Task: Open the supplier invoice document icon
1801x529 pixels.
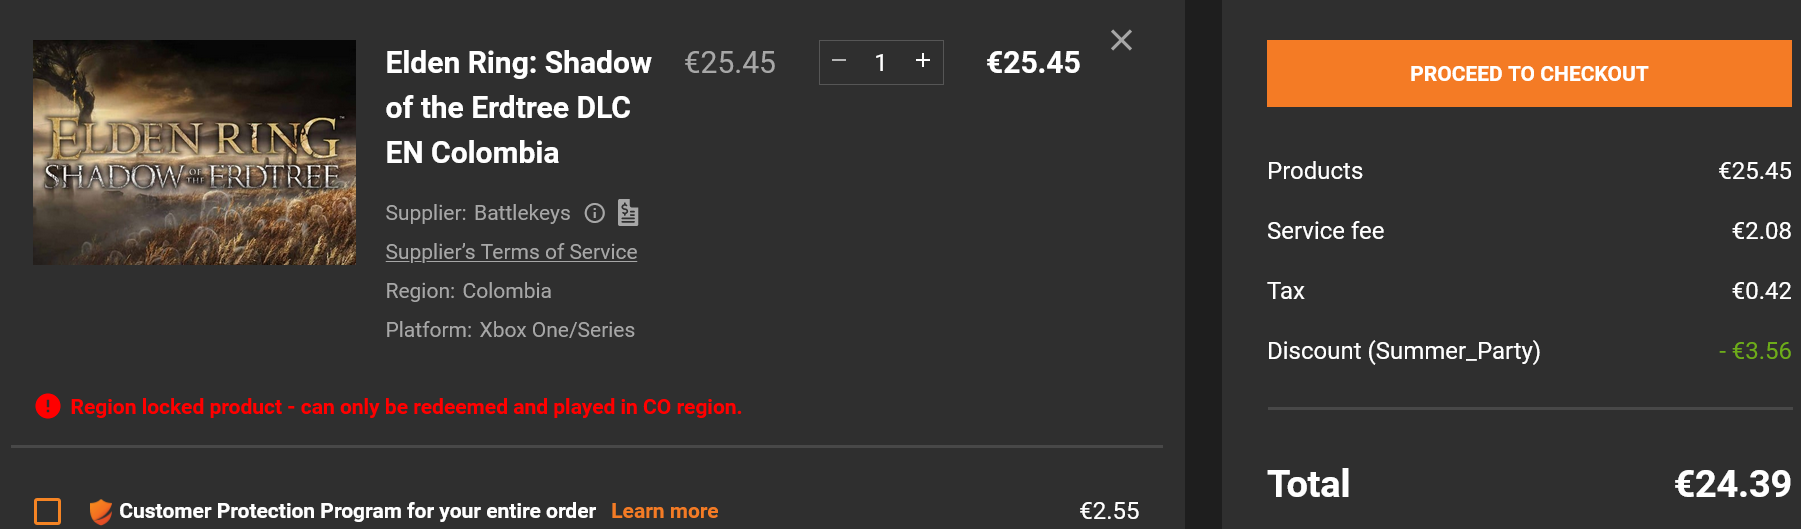Action: click(x=628, y=213)
